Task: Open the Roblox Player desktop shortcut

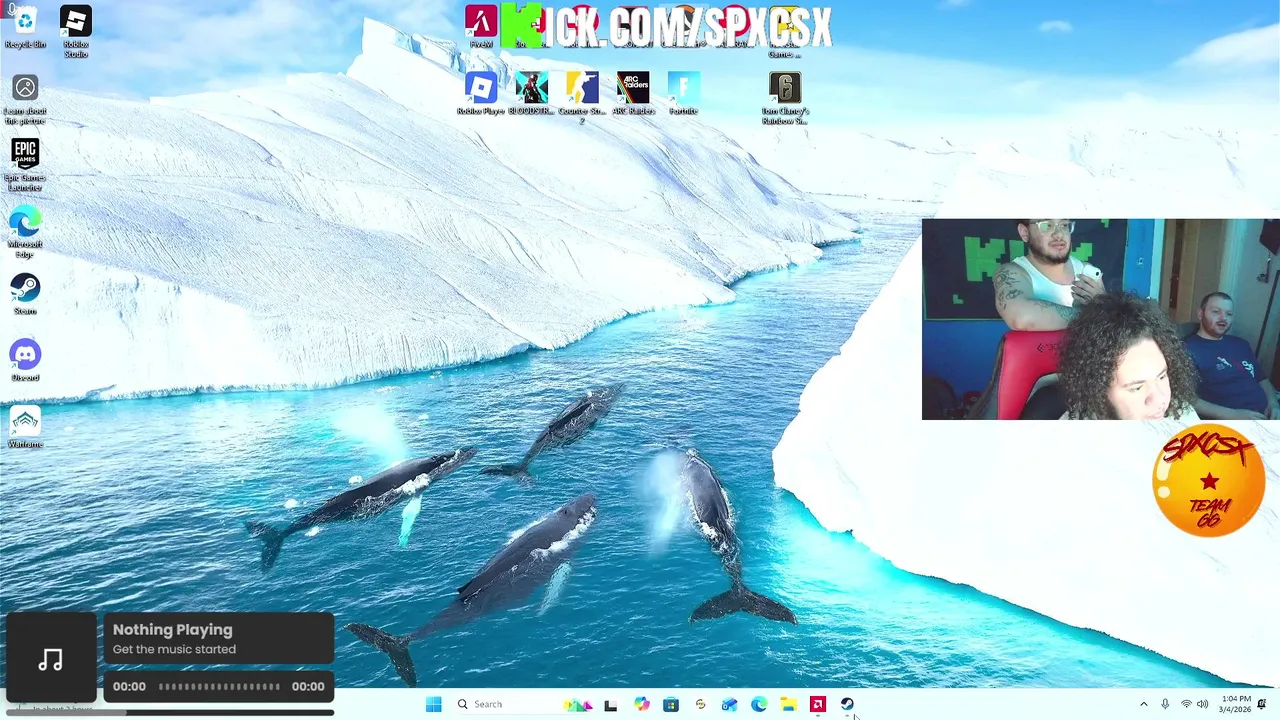Action: pos(481,94)
